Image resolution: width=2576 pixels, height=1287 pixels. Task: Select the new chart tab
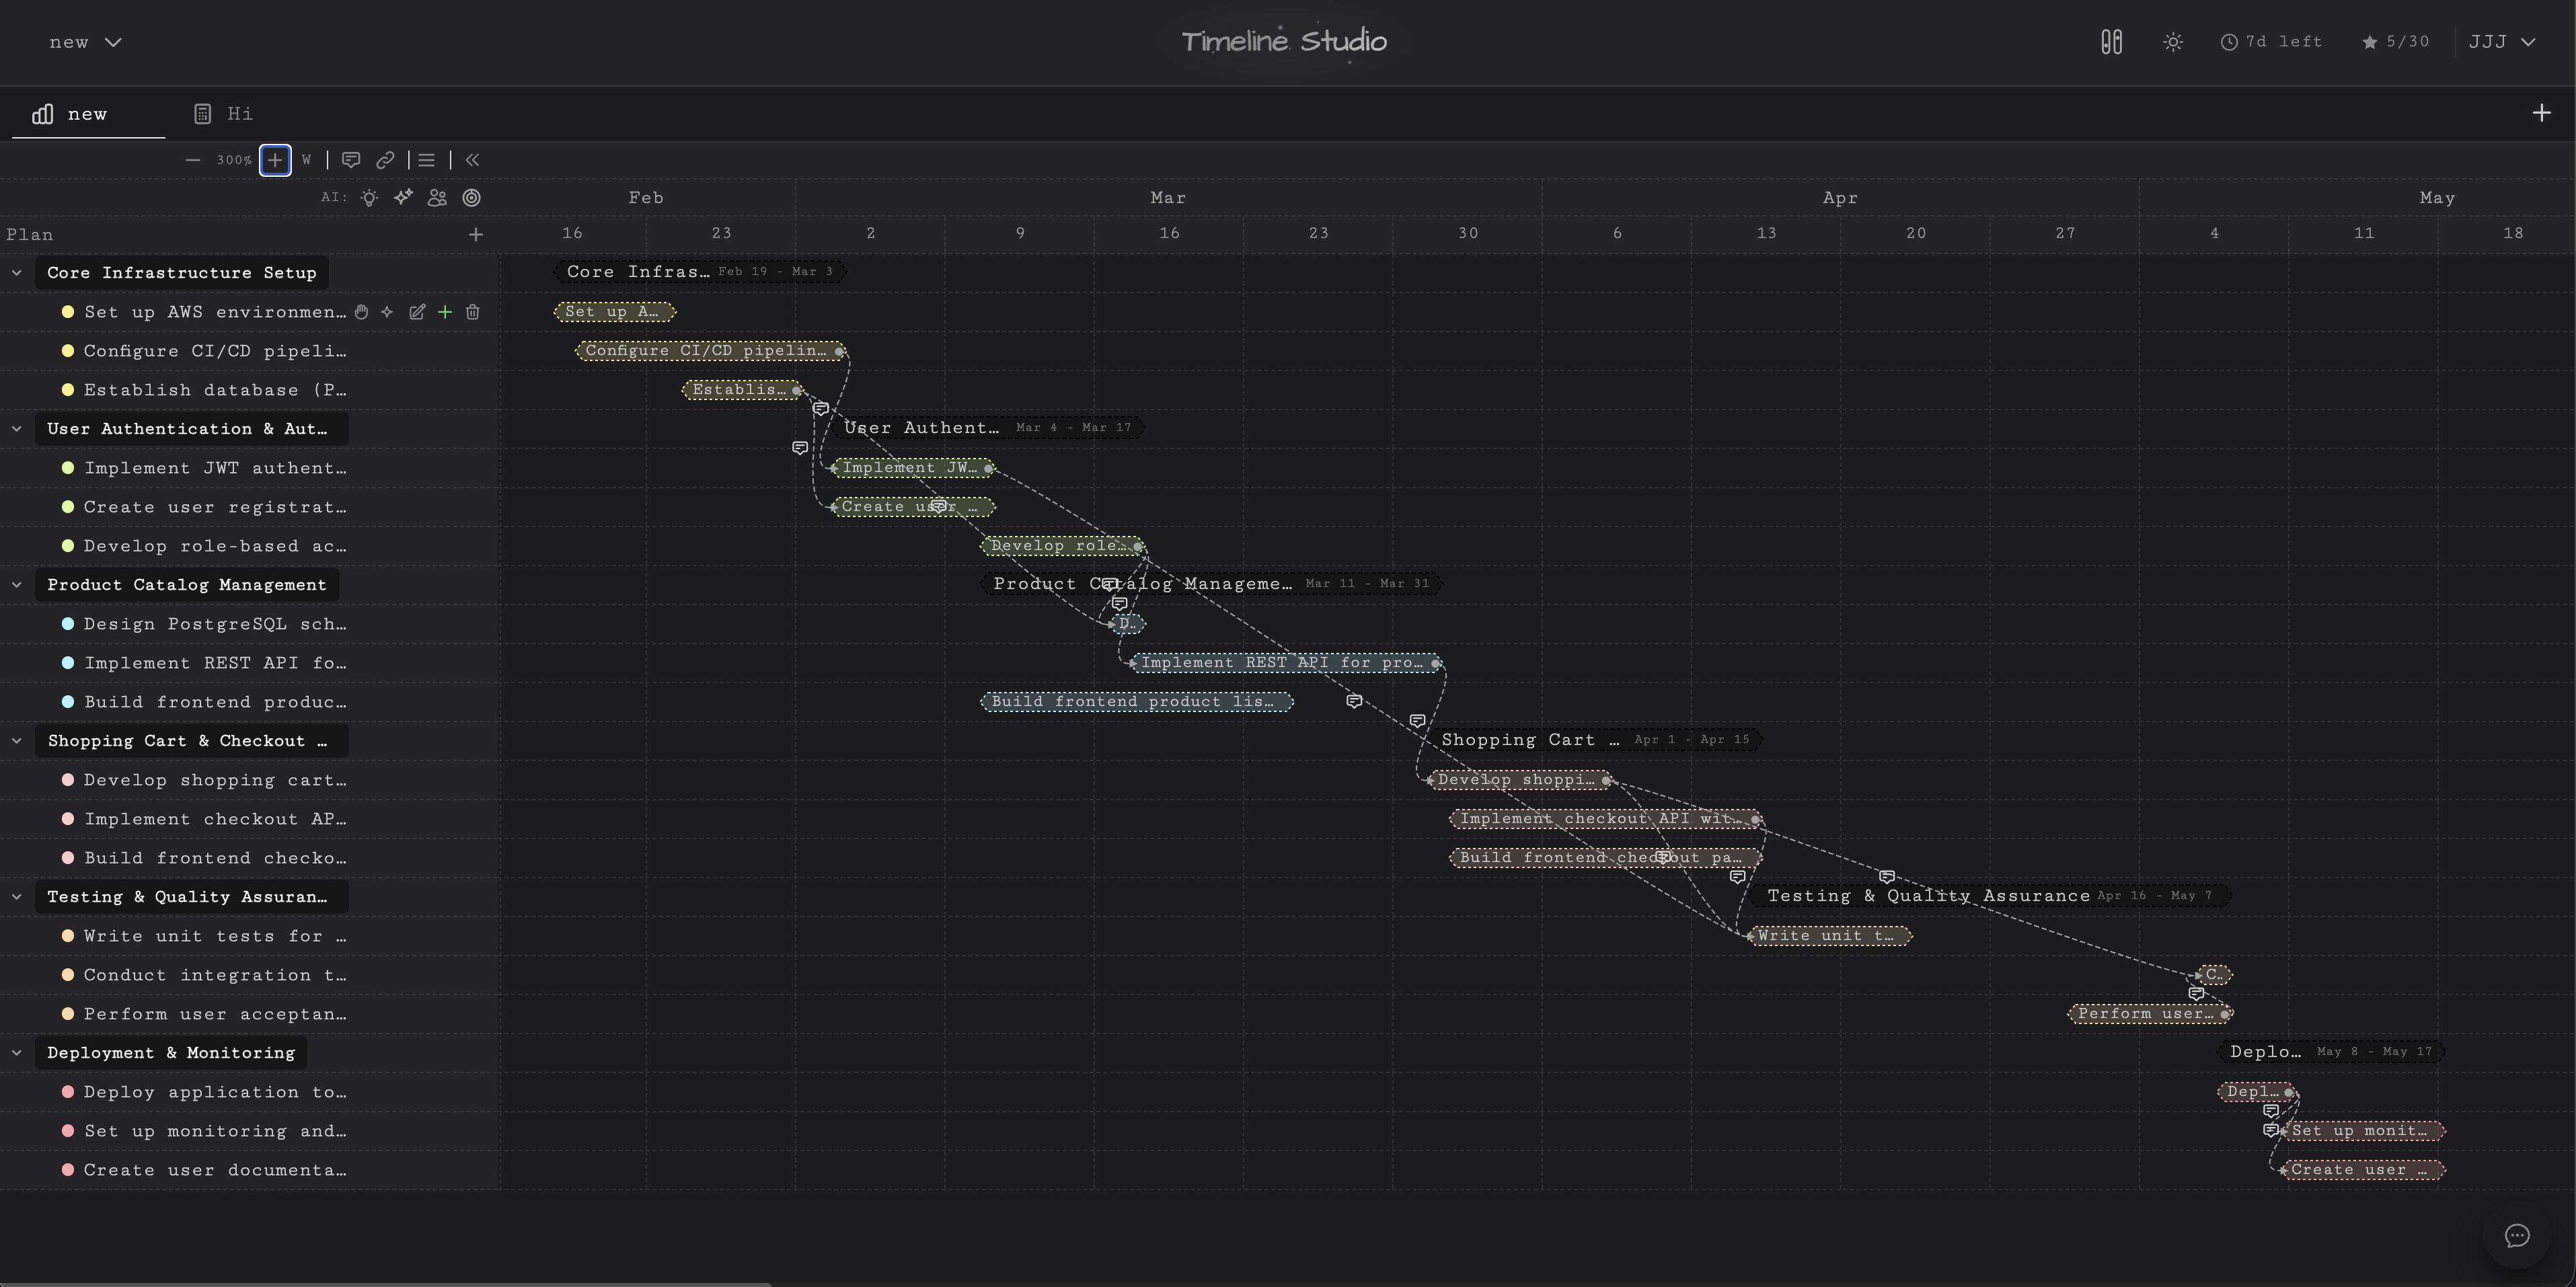(x=87, y=113)
